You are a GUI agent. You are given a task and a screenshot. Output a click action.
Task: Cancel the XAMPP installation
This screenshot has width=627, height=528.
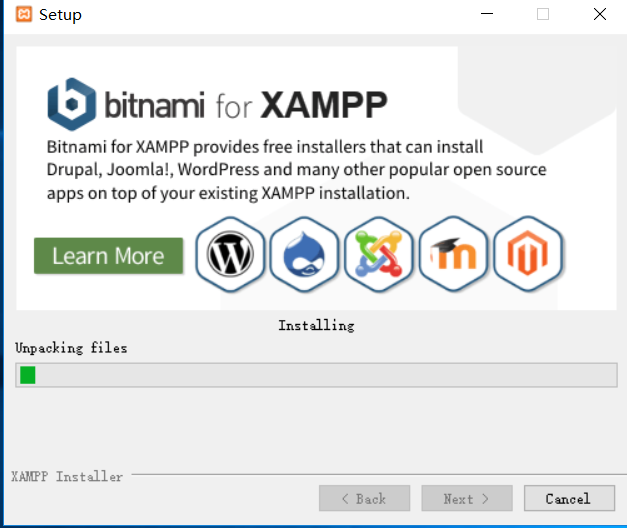[569, 498]
